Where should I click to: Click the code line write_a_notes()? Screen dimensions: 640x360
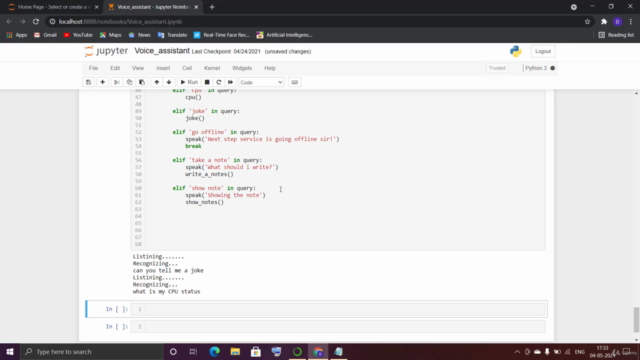(x=209, y=174)
